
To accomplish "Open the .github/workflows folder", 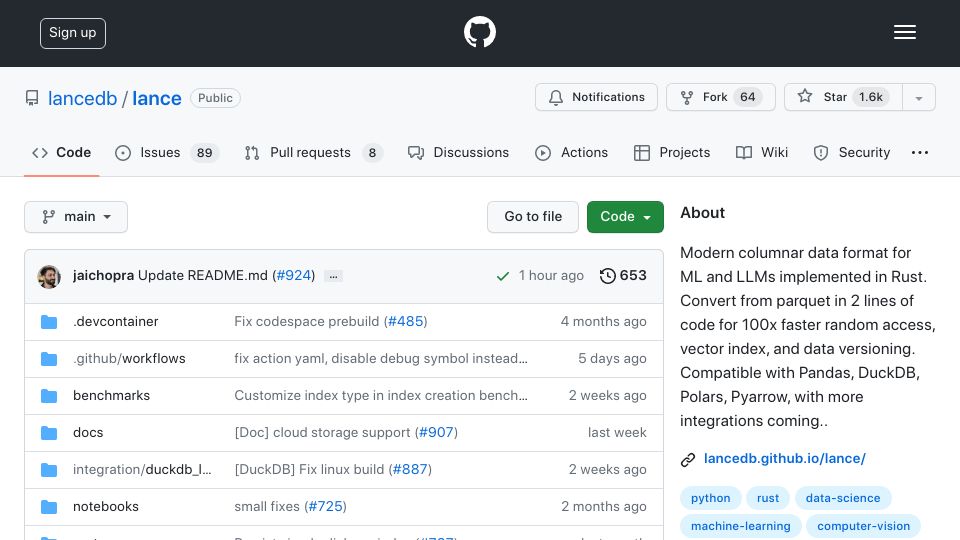I will [x=129, y=358].
